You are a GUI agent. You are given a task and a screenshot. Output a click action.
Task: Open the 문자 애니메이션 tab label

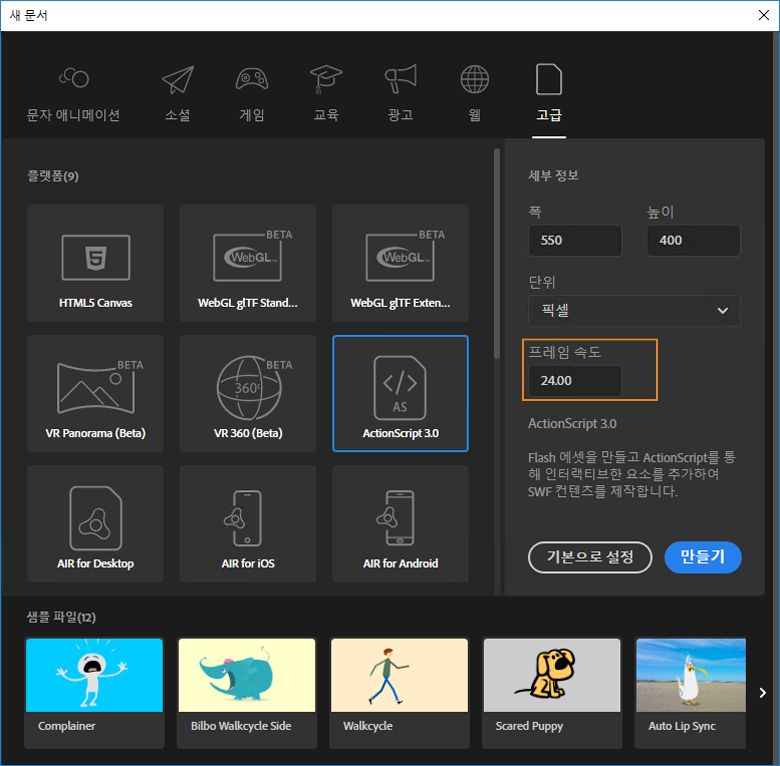[73, 115]
